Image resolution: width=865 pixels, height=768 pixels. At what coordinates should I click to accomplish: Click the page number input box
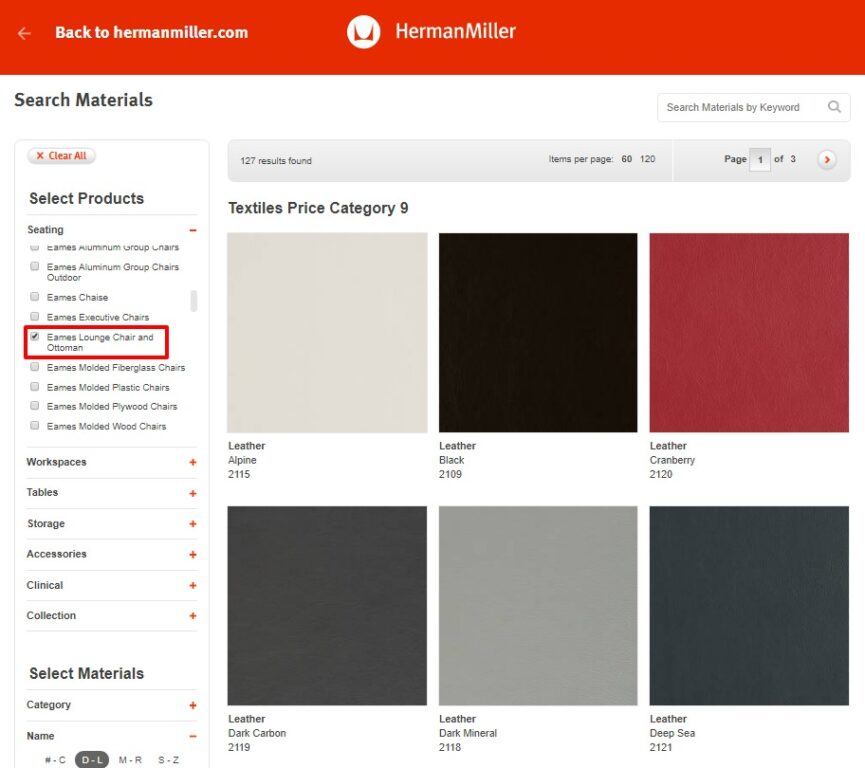coord(760,159)
